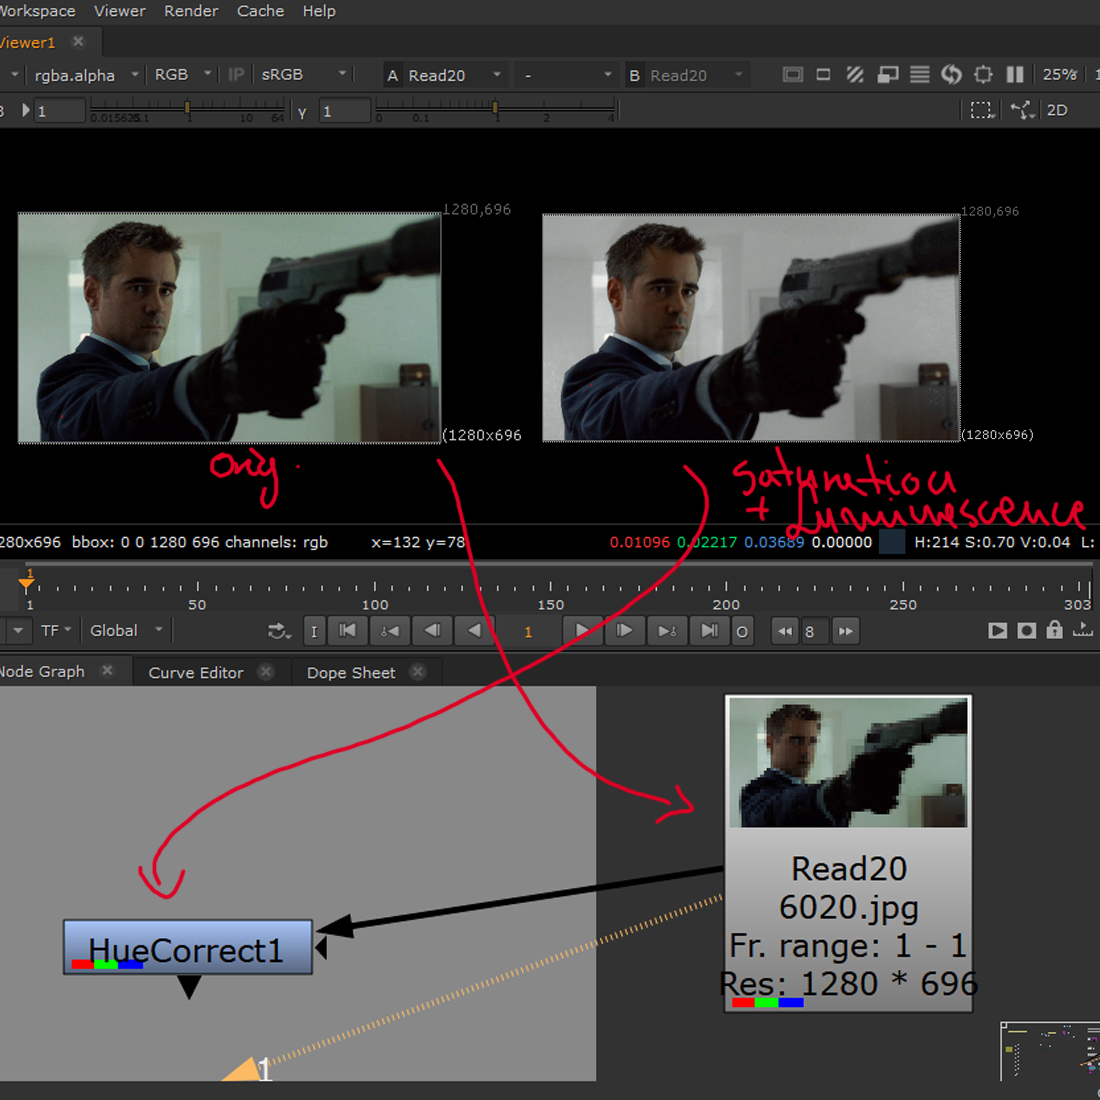1100x1100 pixels.
Task: Click the current frame number field
Action: coord(529,631)
